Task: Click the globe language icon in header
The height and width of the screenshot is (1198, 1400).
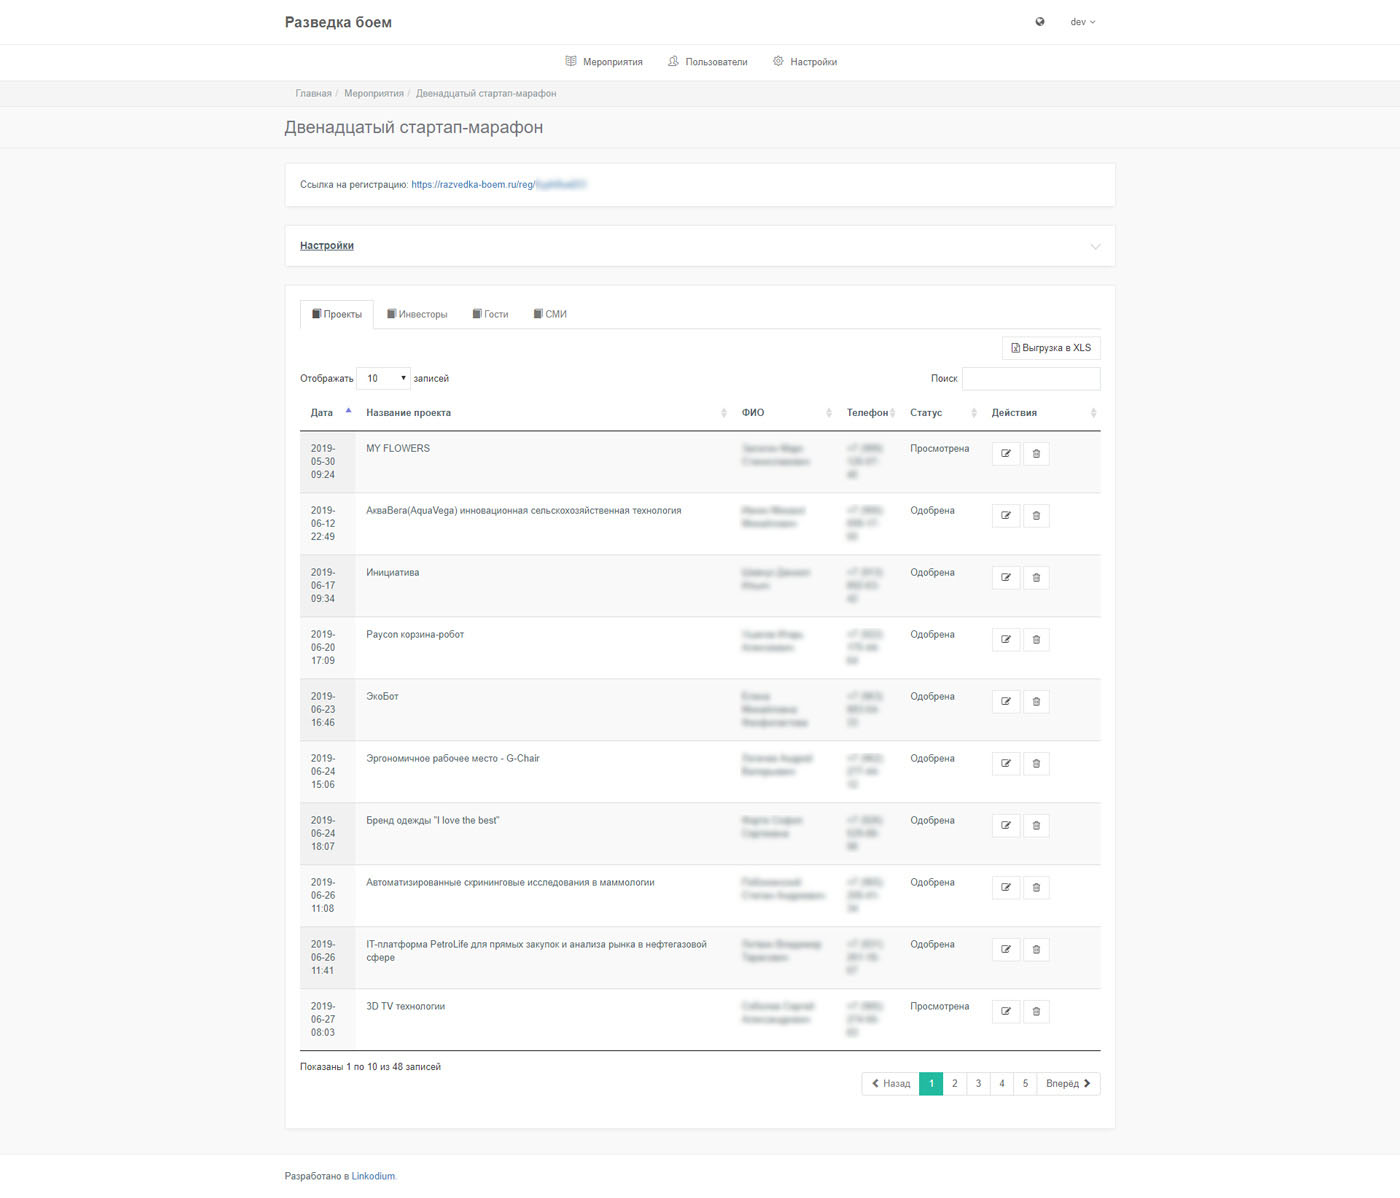Action: click(1040, 22)
